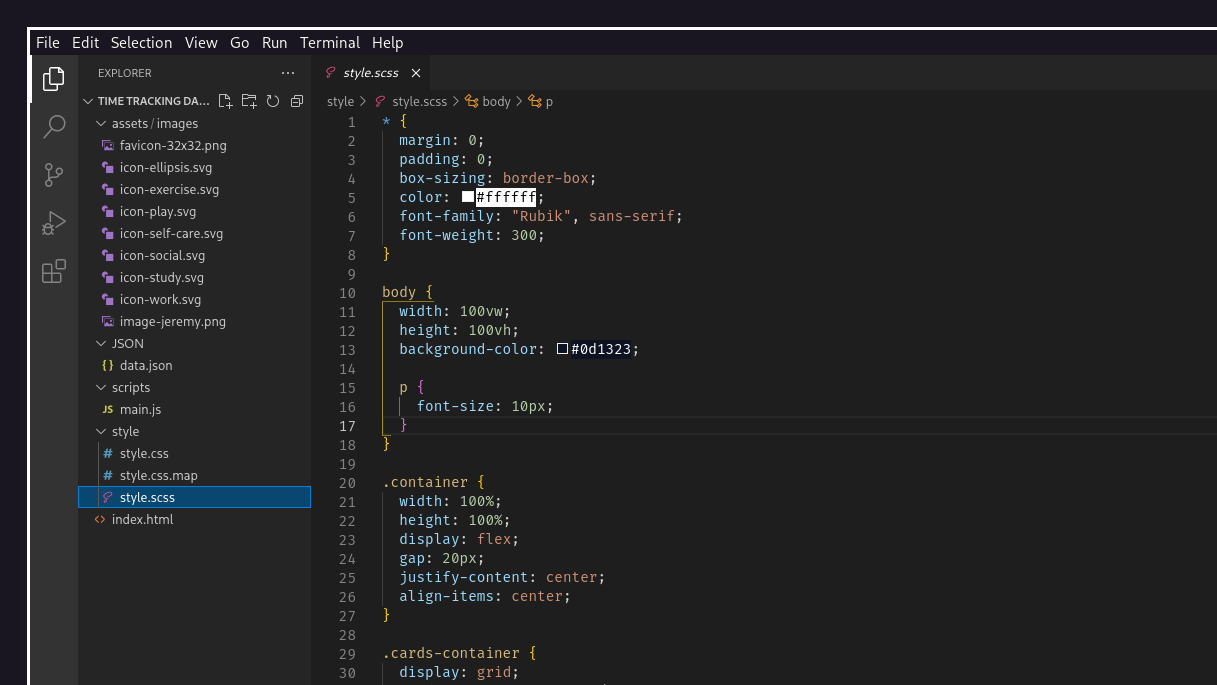The height and width of the screenshot is (685, 1217).
Task: Switch to the style.scss editor tab
Action: point(371,72)
